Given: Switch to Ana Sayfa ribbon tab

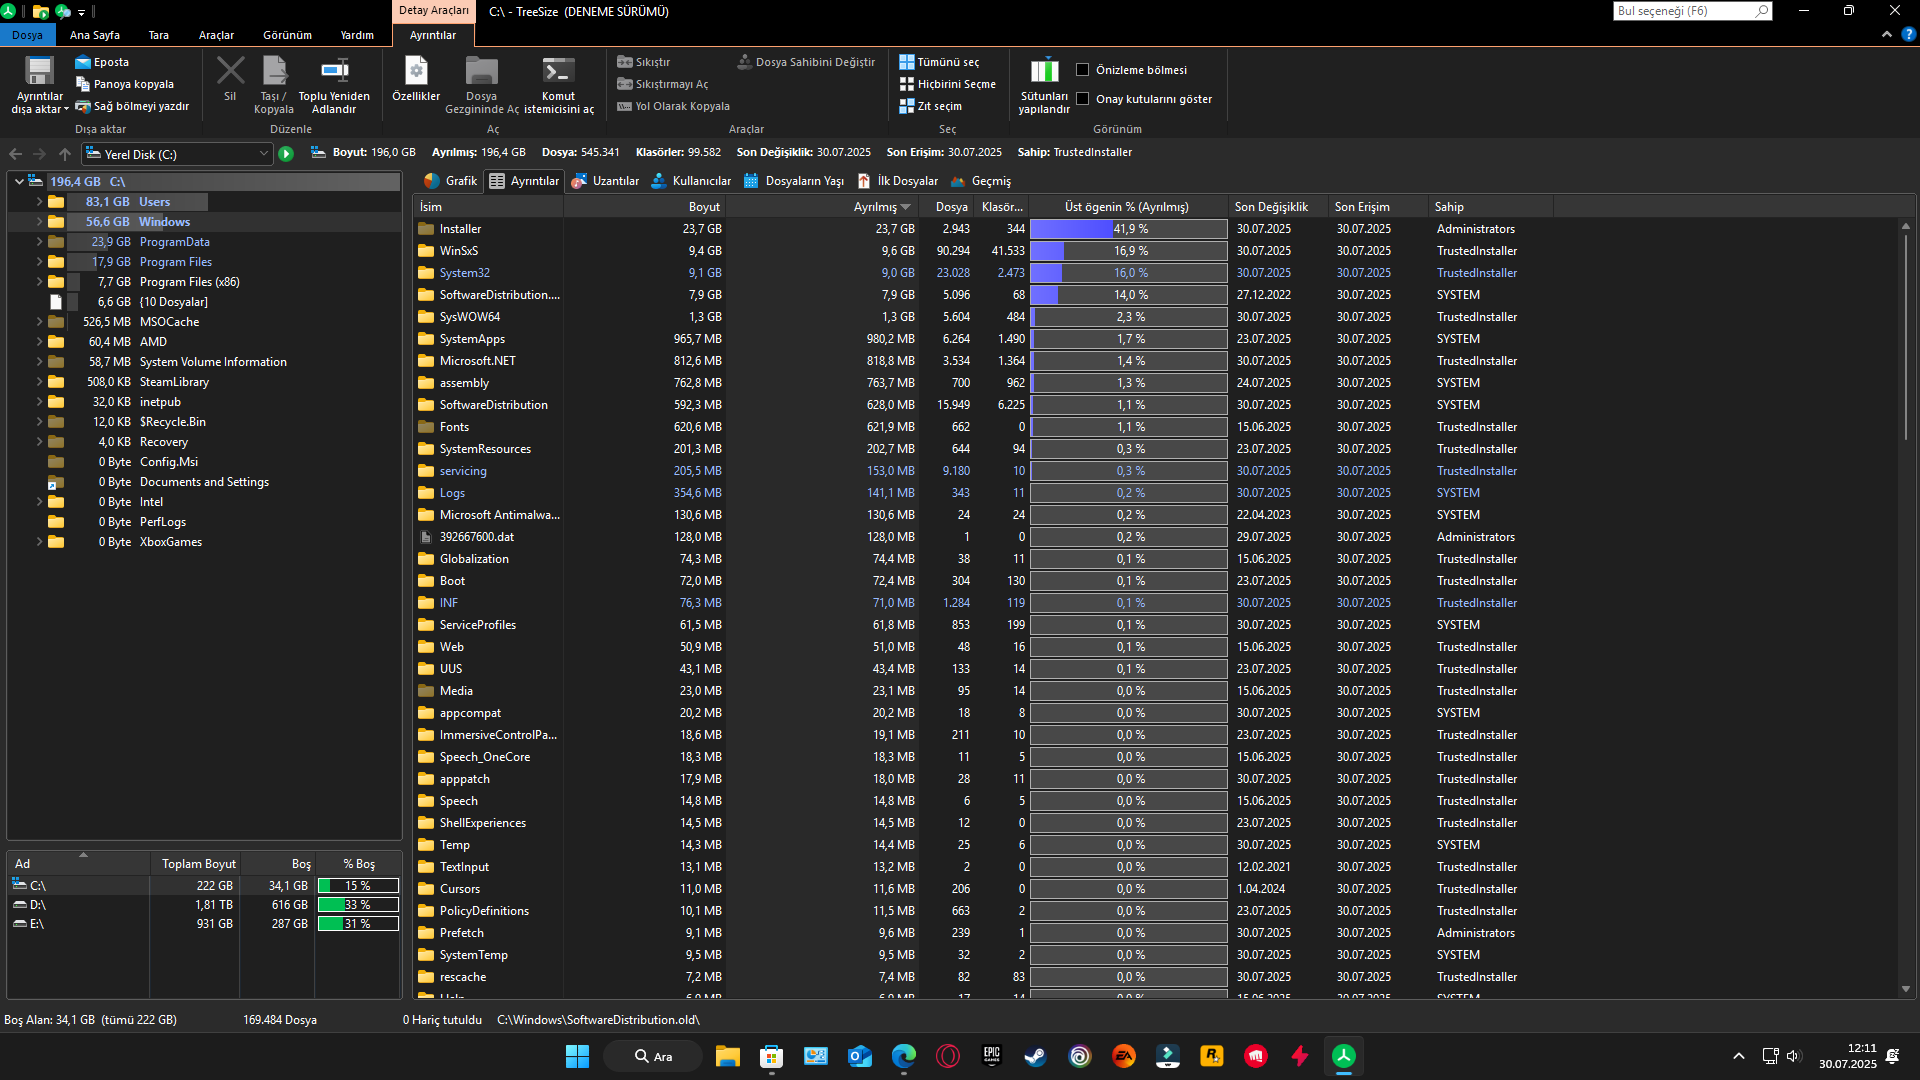Looking at the screenshot, I should (95, 35).
